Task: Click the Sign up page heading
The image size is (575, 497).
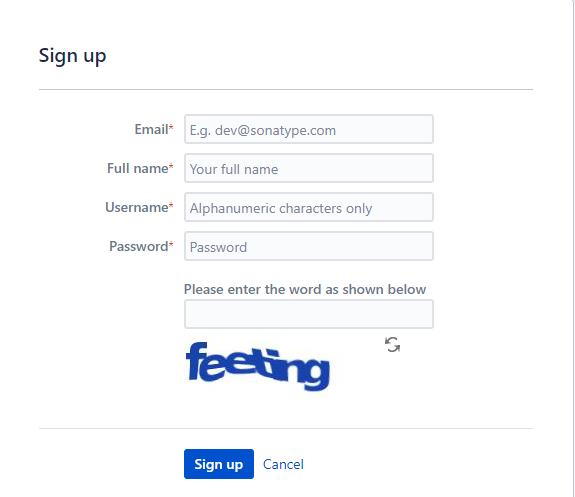Action: coord(73,56)
